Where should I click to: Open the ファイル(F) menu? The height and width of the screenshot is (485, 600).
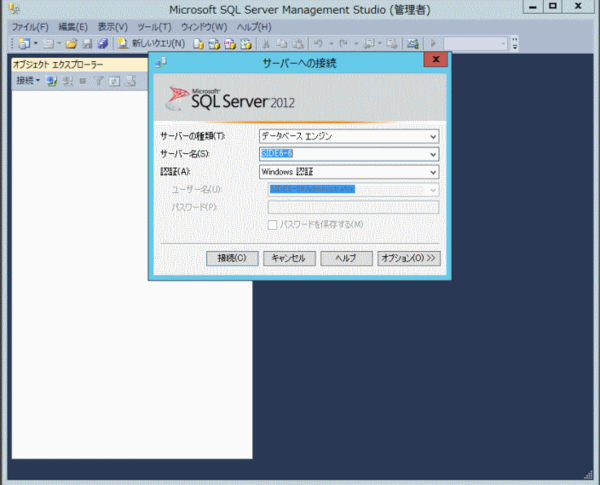pos(30,27)
